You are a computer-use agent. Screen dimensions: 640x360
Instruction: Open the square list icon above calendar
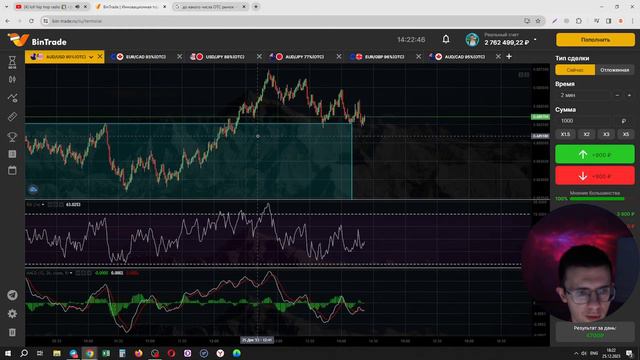(x=12, y=154)
